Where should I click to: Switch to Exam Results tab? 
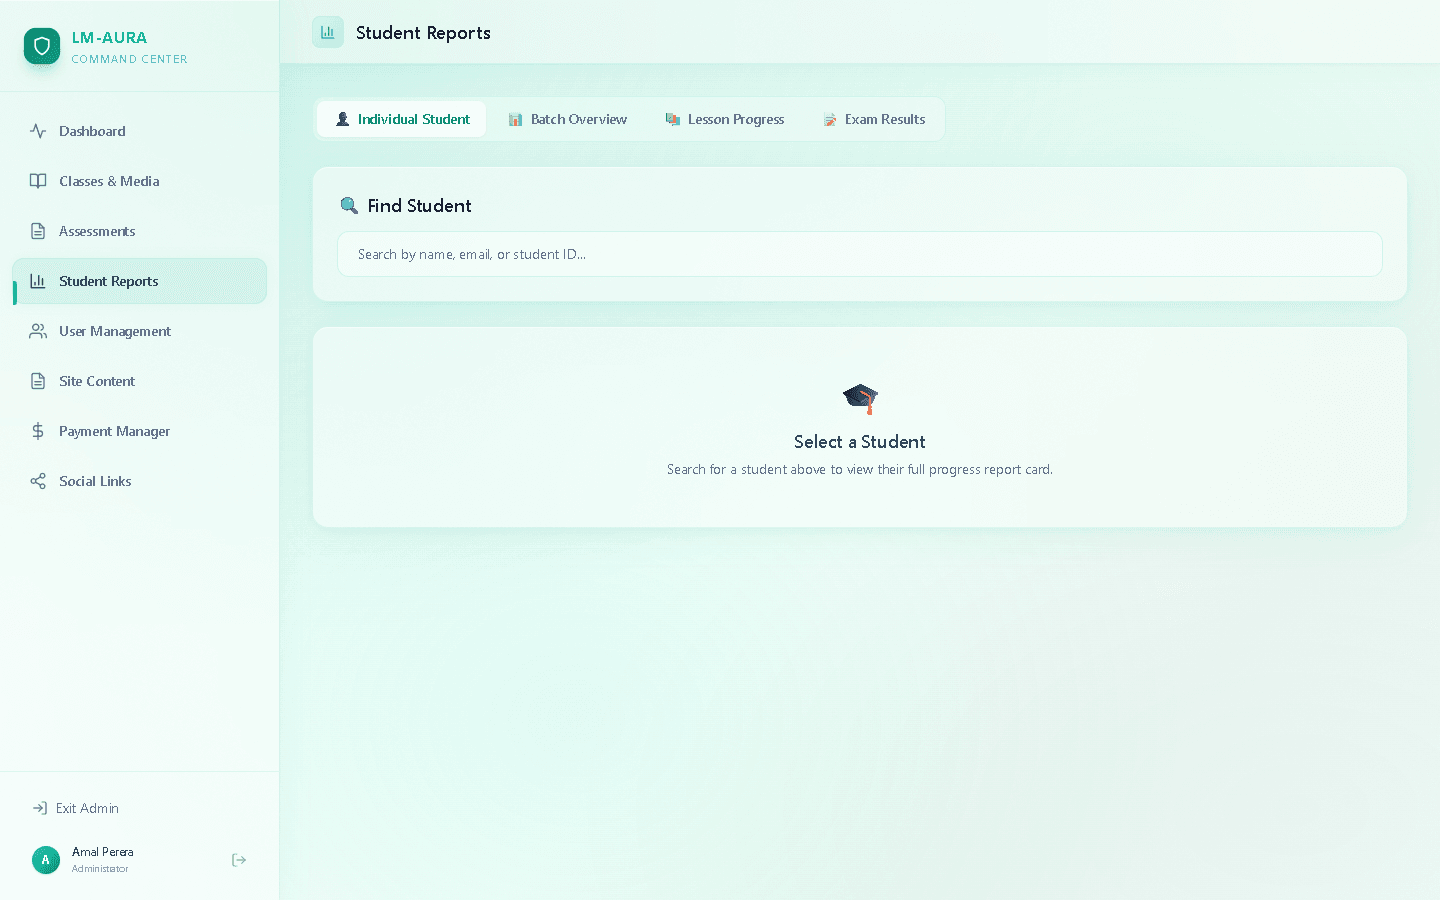pyautogui.click(x=874, y=119)
